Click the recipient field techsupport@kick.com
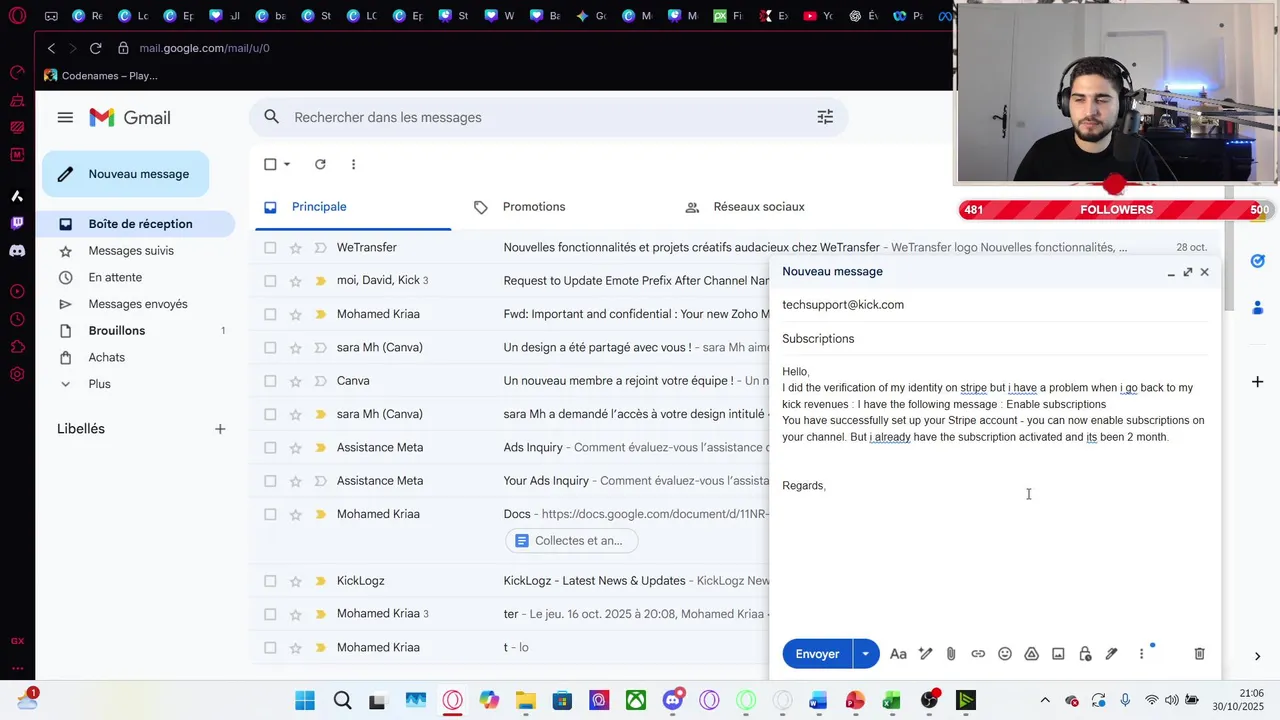The height and width of the screenshot is (720, 1280). coord(995,305)
